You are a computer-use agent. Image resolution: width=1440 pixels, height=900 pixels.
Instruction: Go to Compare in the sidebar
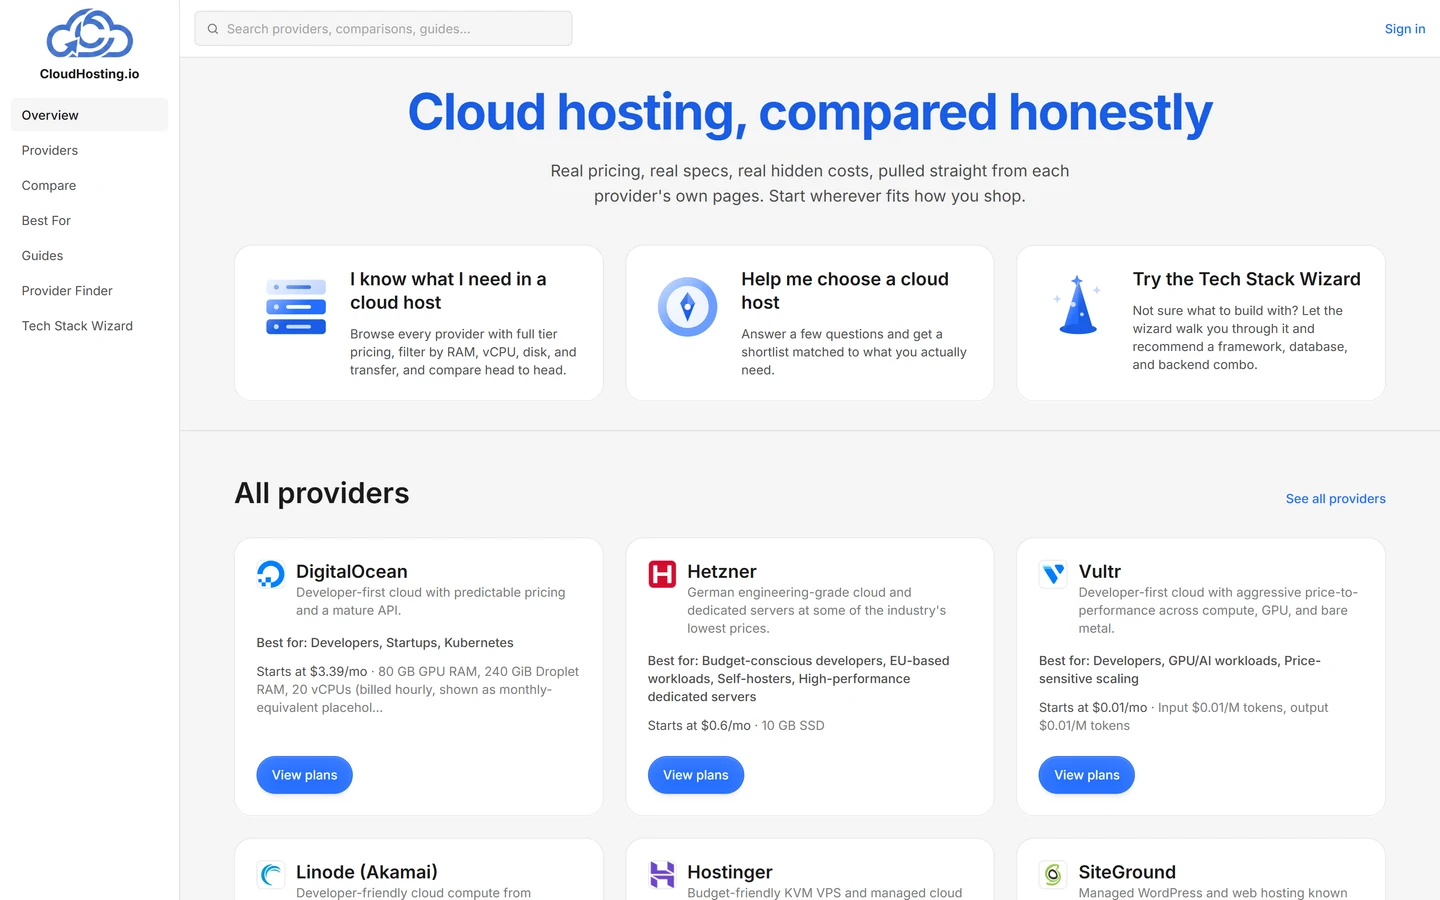pyautogui.click(x=89, y=185)
